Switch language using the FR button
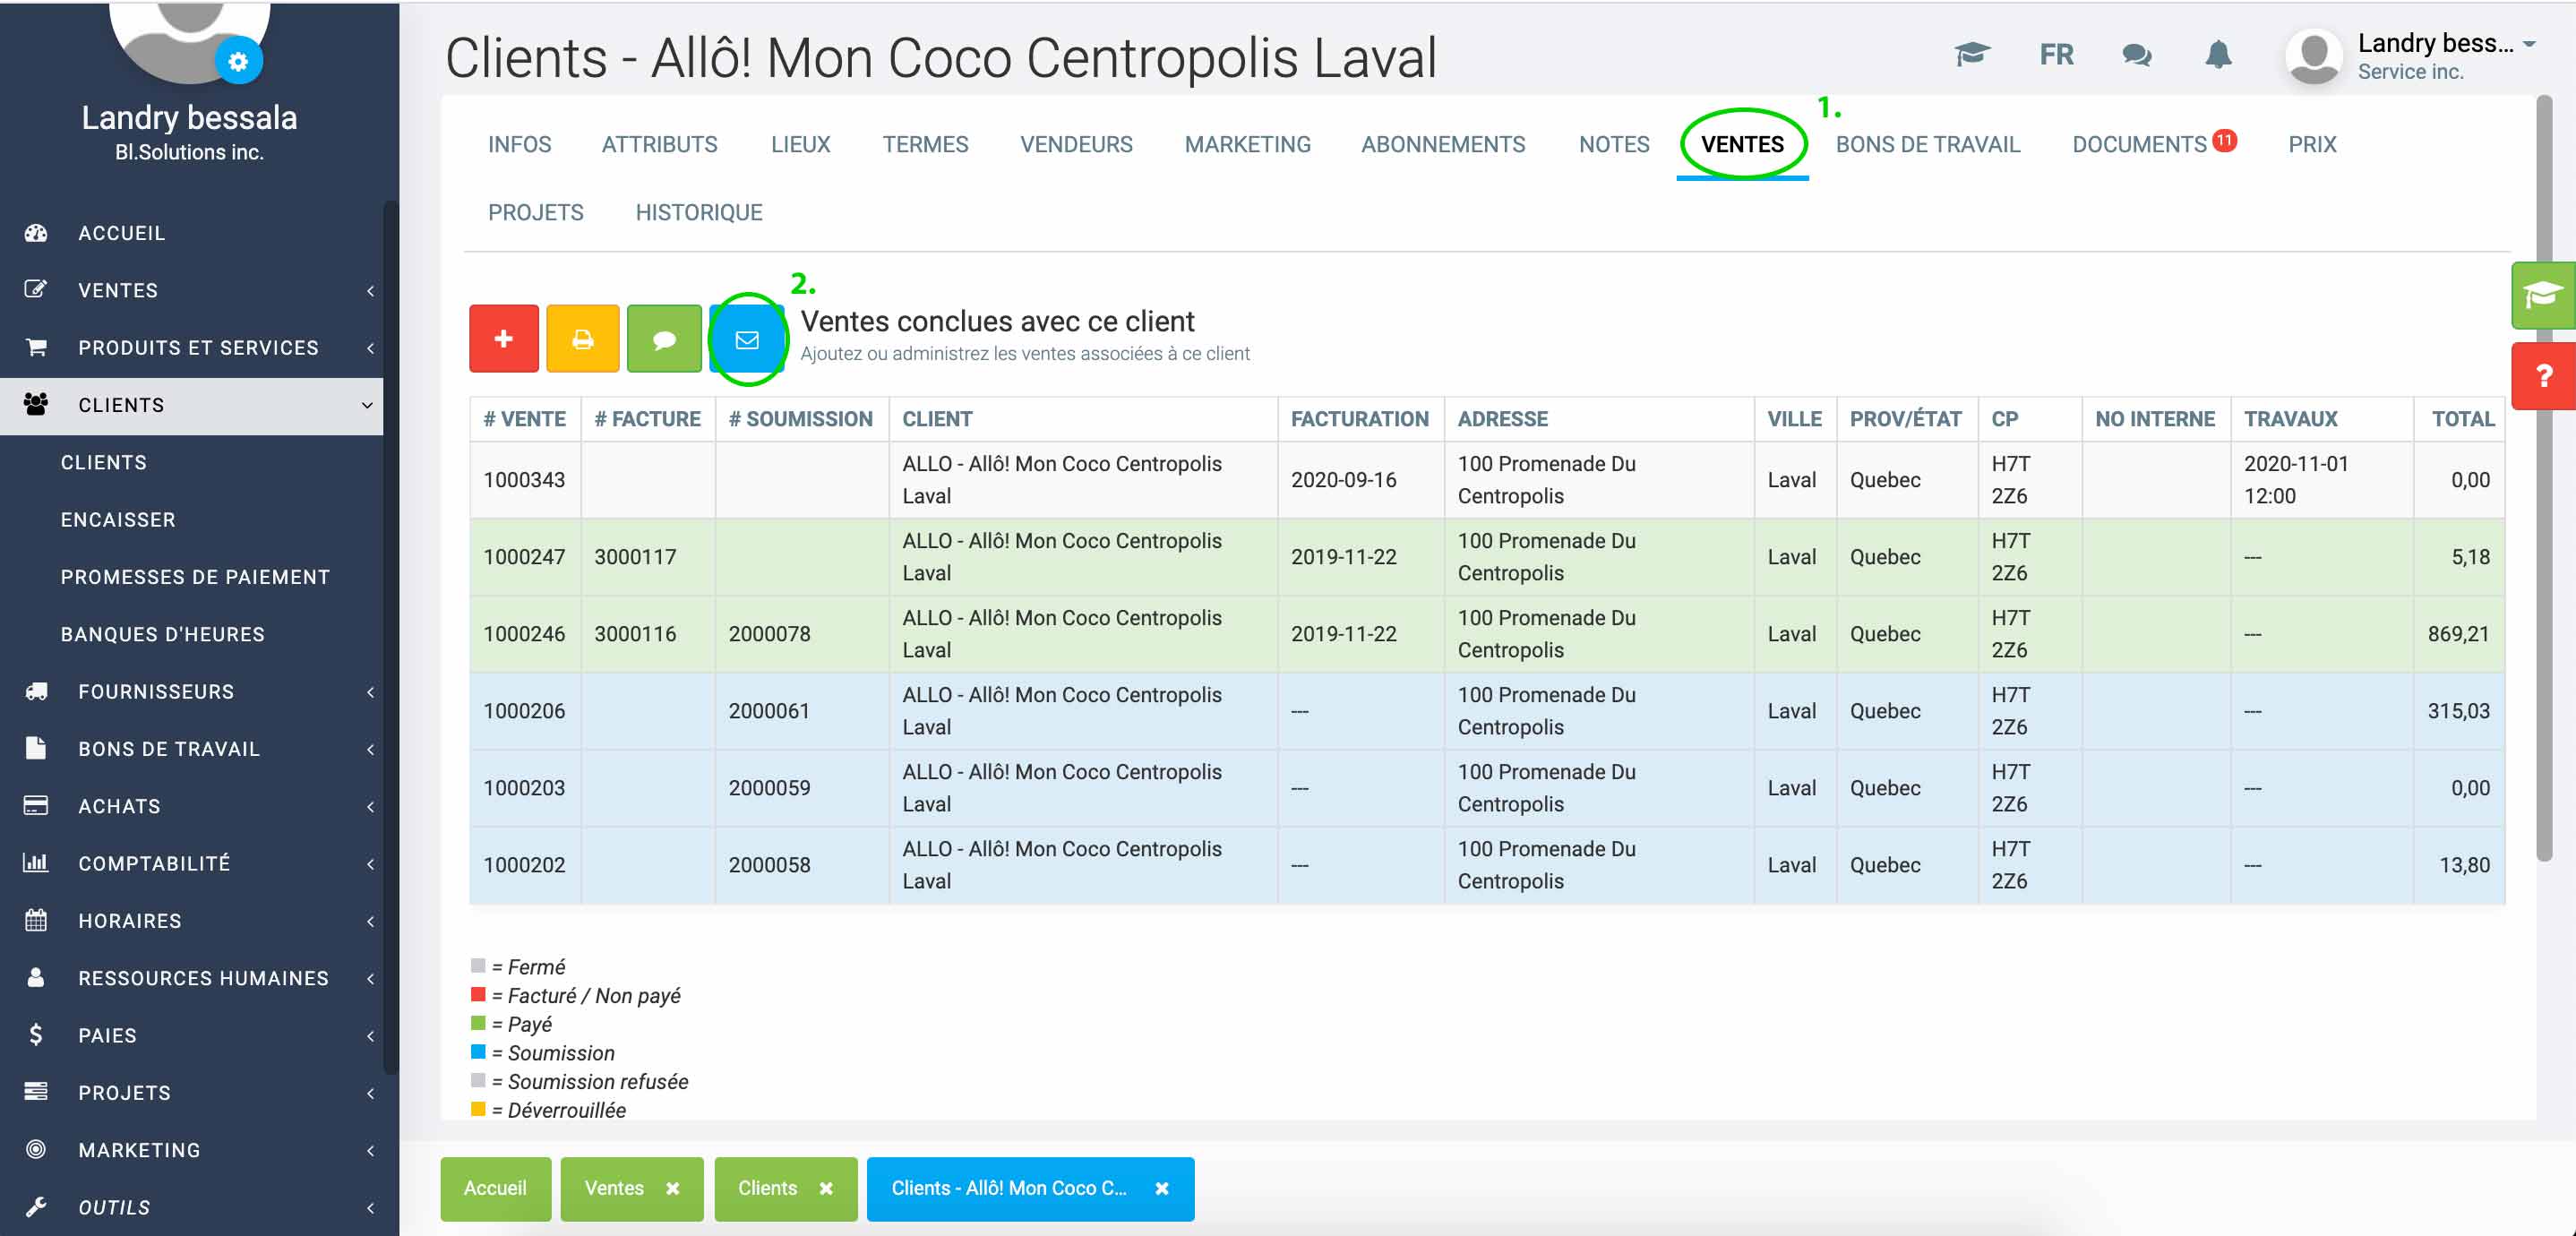Screen dimensions: 2576x1236 2056,55
